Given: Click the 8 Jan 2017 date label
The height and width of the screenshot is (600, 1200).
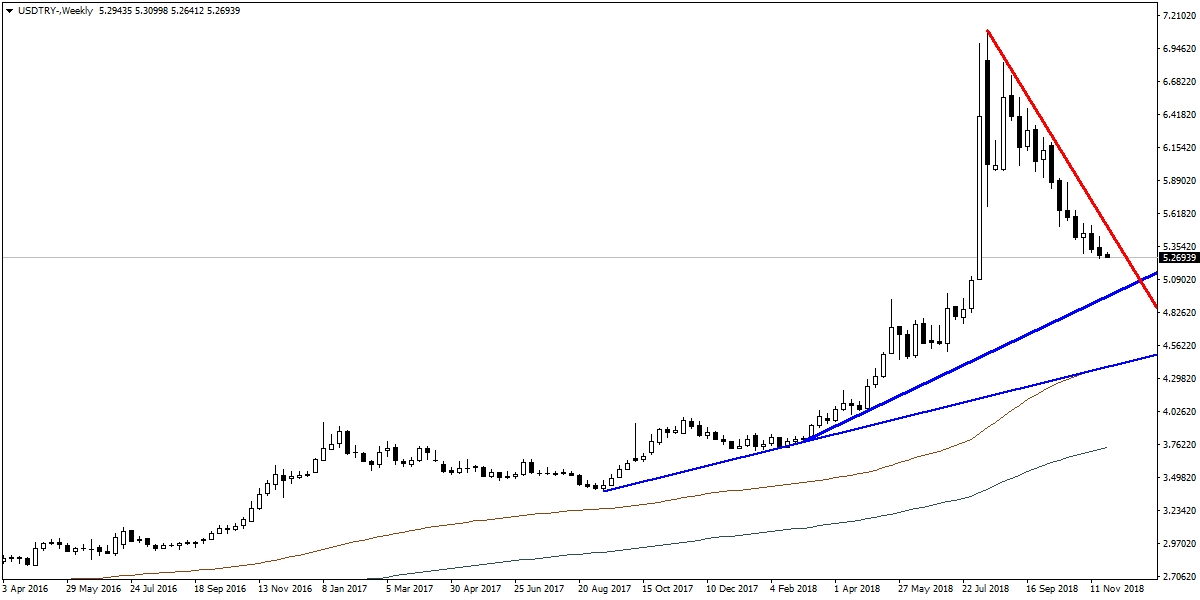Looking at the screenshot, I should [347, 591].
